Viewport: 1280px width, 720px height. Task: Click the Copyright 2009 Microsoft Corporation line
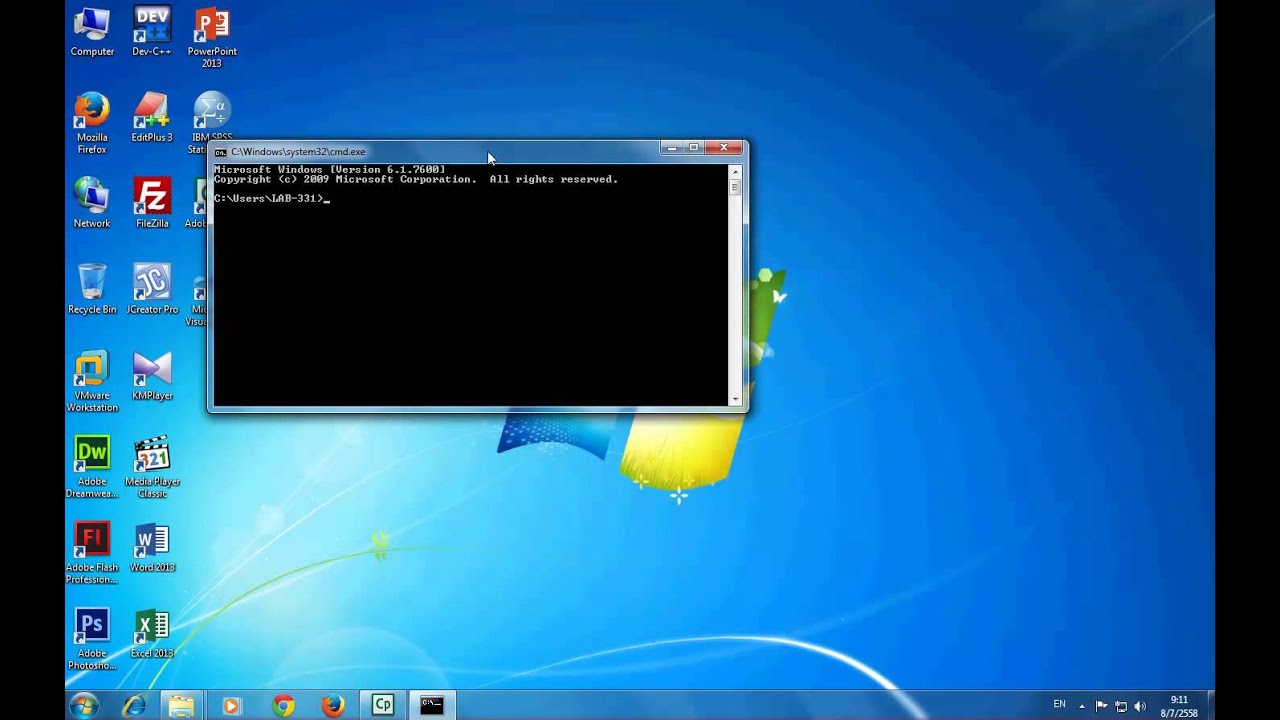pyautogui.click(x=416, y=179)
